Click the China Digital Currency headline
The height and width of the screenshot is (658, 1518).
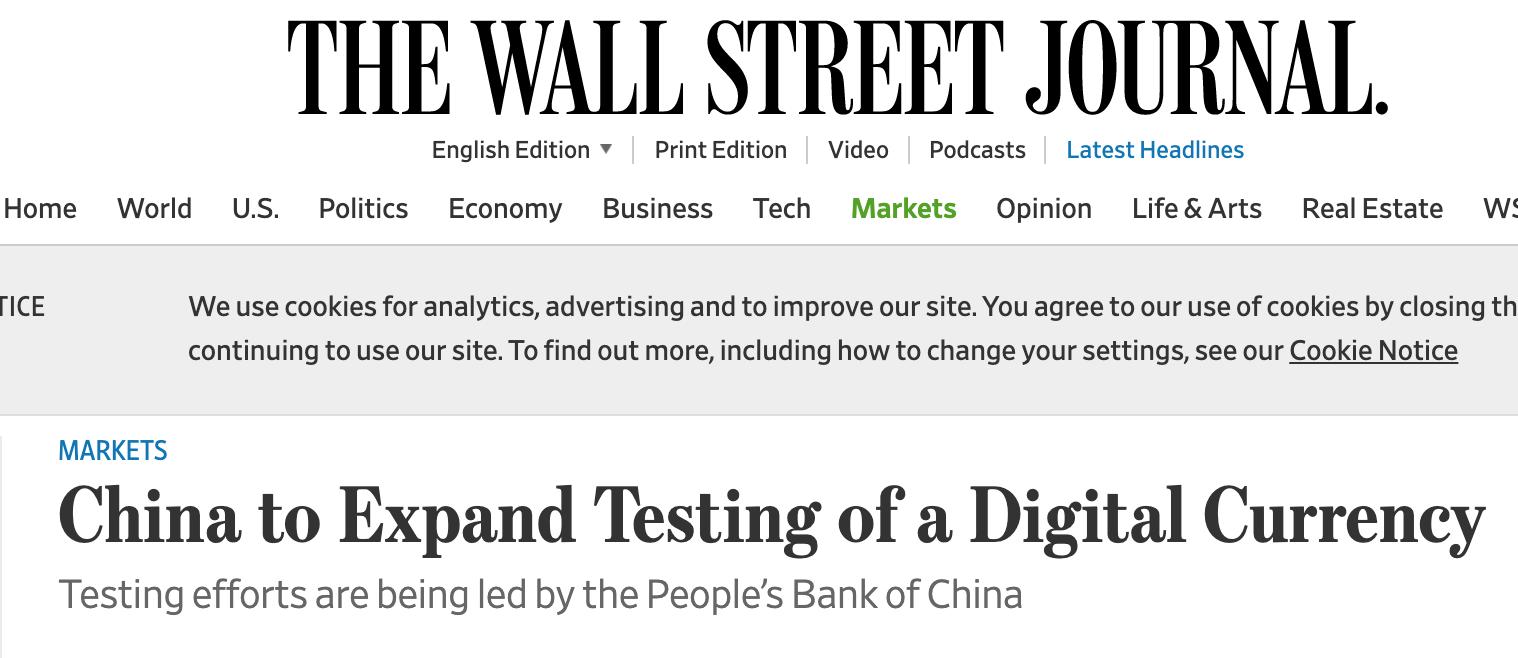click(770, 517)
